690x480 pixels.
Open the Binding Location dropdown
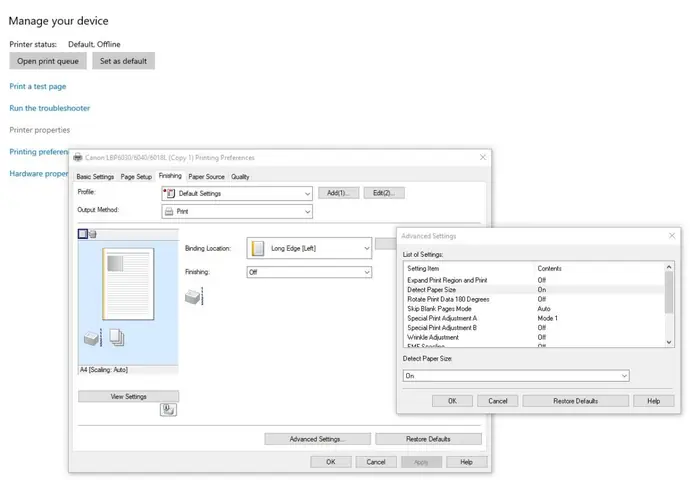coord(309,248)
